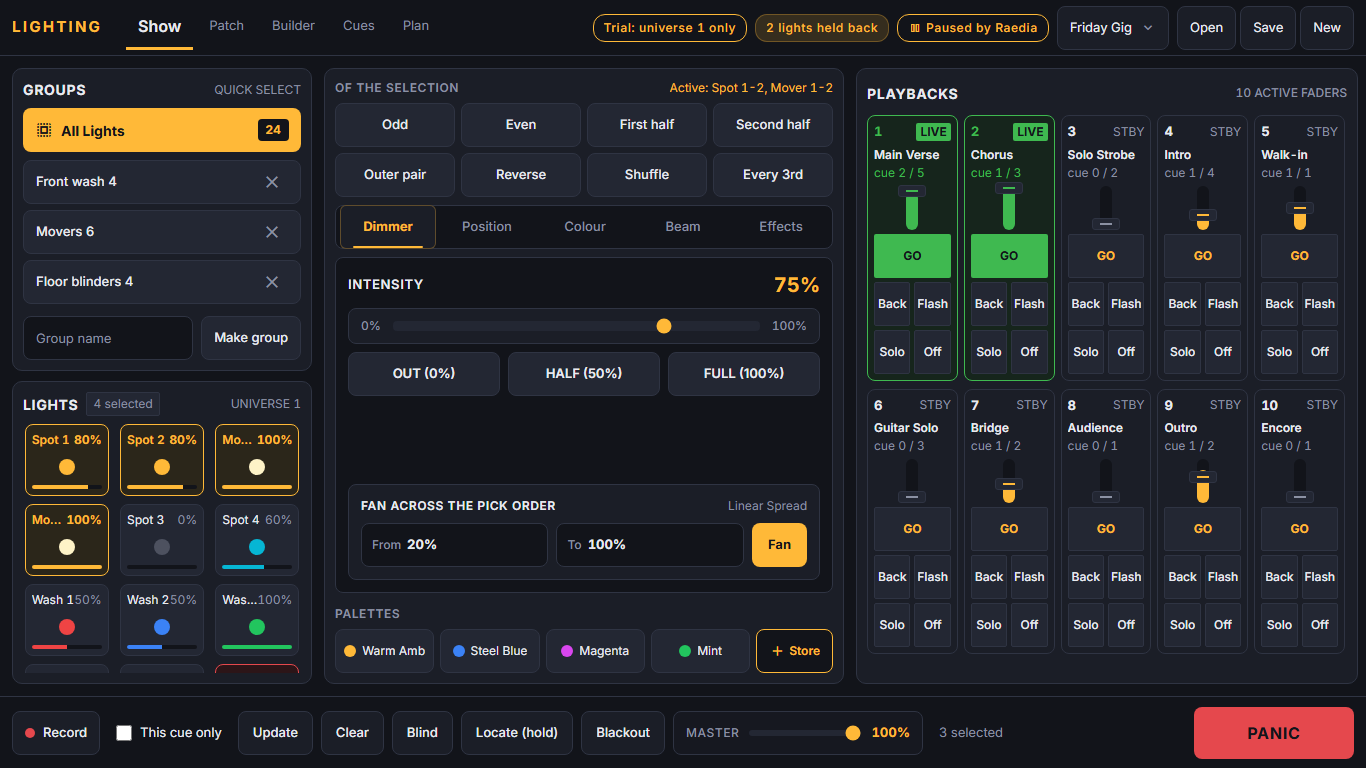This screenshot has width=1366, height=768.
Task: Turn Off the Chorus playback
Action: 1029,352
